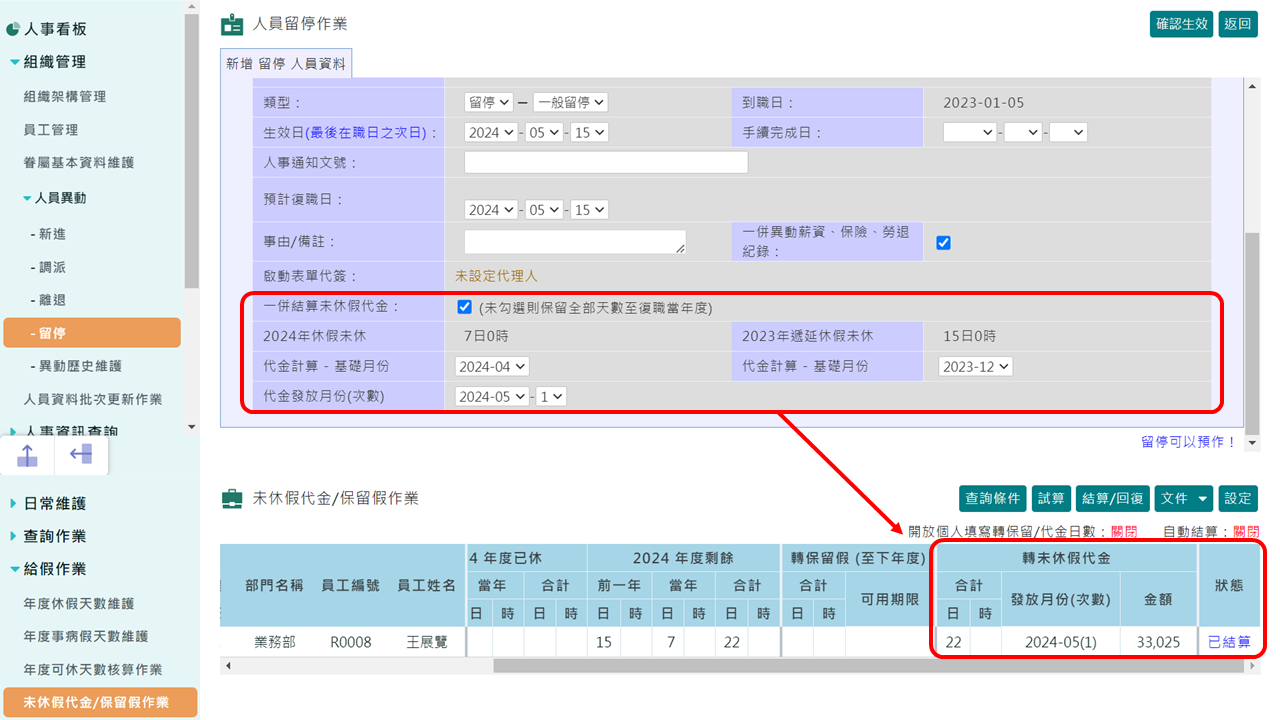Open the 文件 dropdown menu
Image resolution: width=1280 pixels, height=720 pixels.
tap(1183, 497)
